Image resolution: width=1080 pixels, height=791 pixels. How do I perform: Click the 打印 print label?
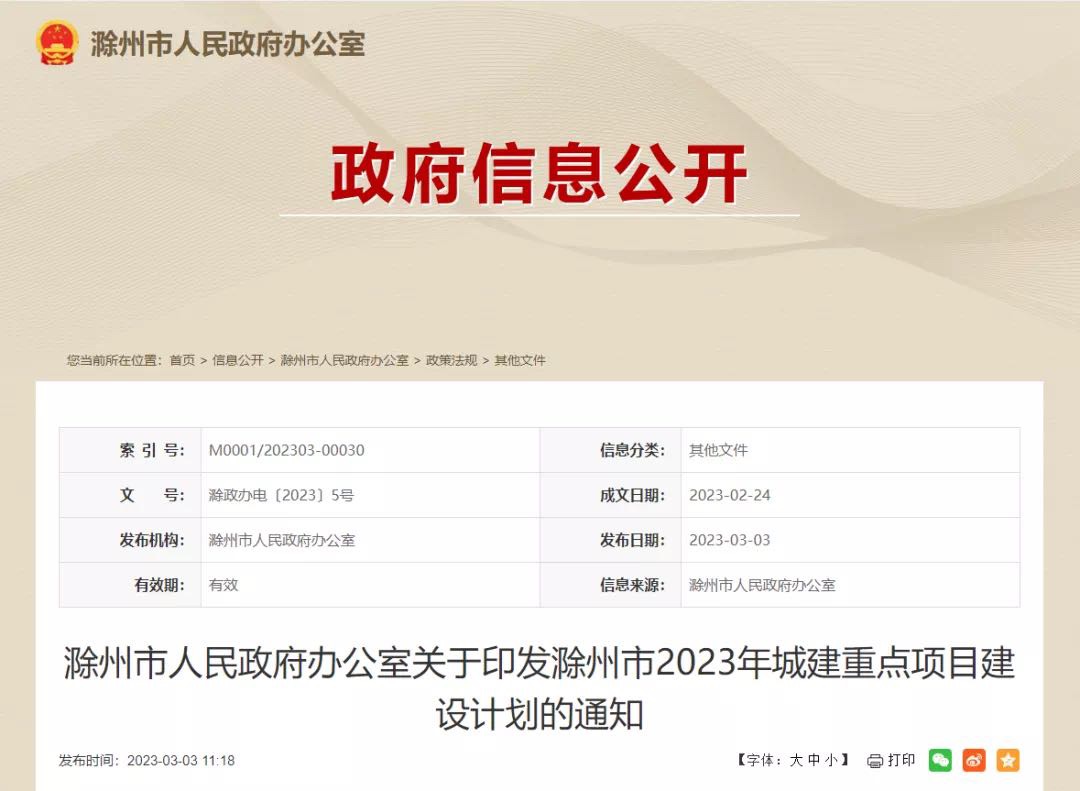902,760
